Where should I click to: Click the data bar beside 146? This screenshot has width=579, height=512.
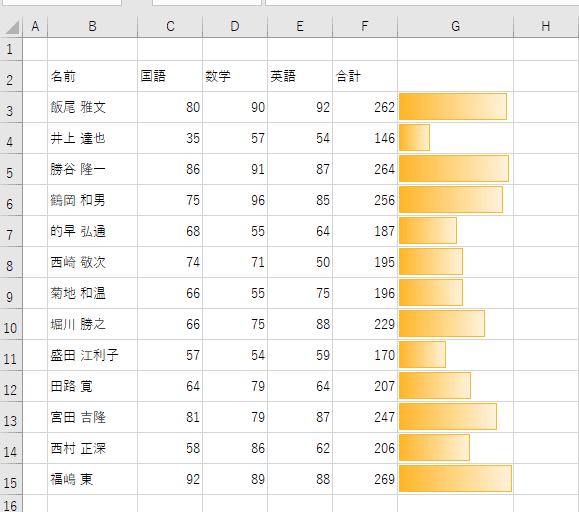coord(414,138)
